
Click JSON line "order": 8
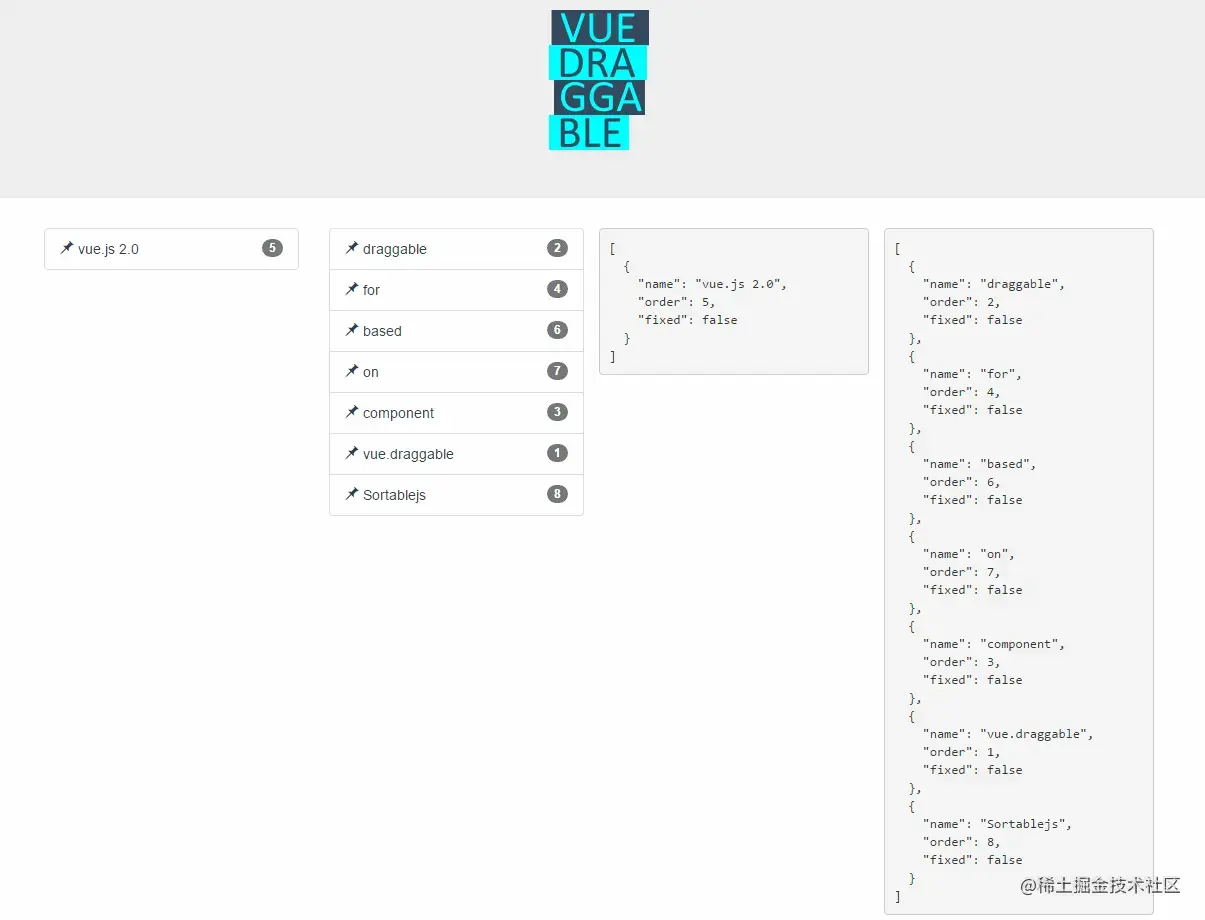962,842
